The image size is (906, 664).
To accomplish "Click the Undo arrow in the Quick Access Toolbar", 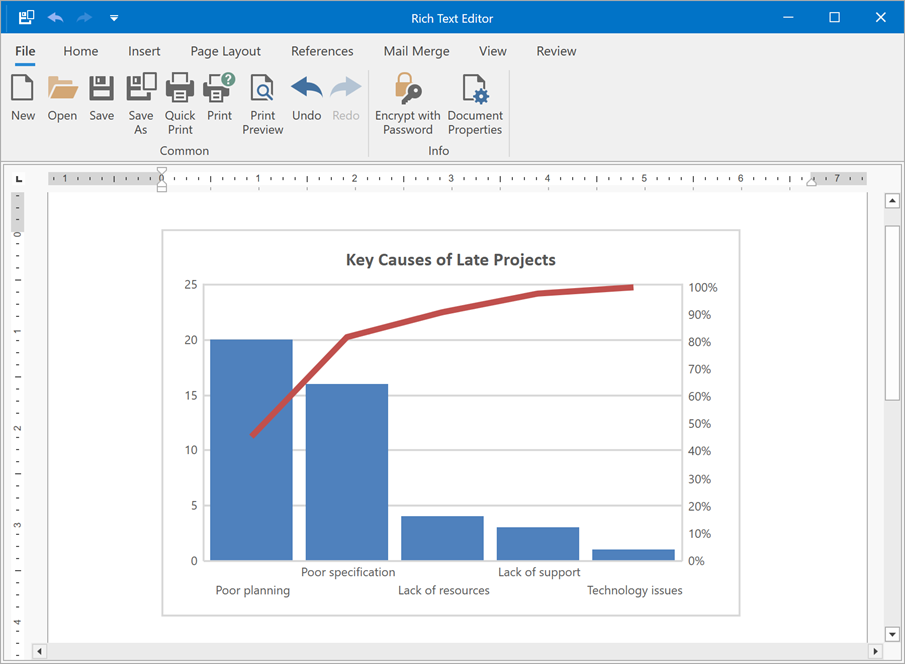I will (55, 17).
